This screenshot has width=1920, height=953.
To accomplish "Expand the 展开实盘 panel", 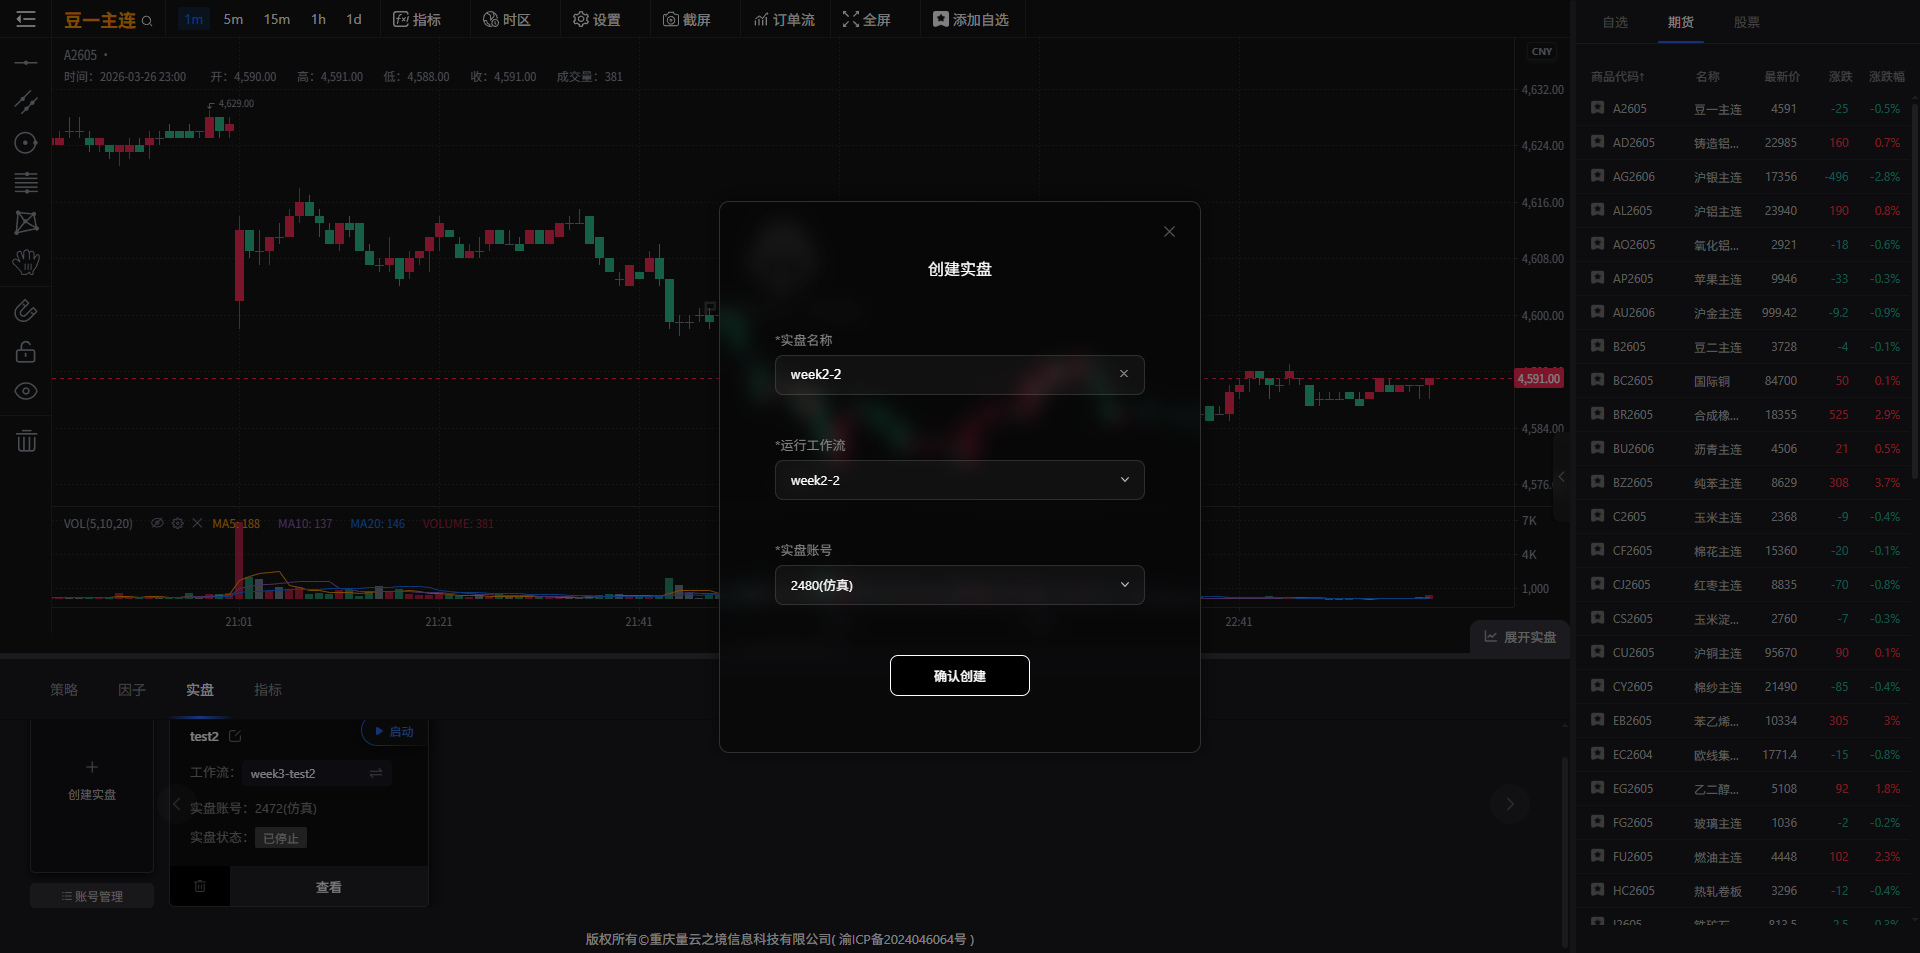I will (x=1520, y=637).
